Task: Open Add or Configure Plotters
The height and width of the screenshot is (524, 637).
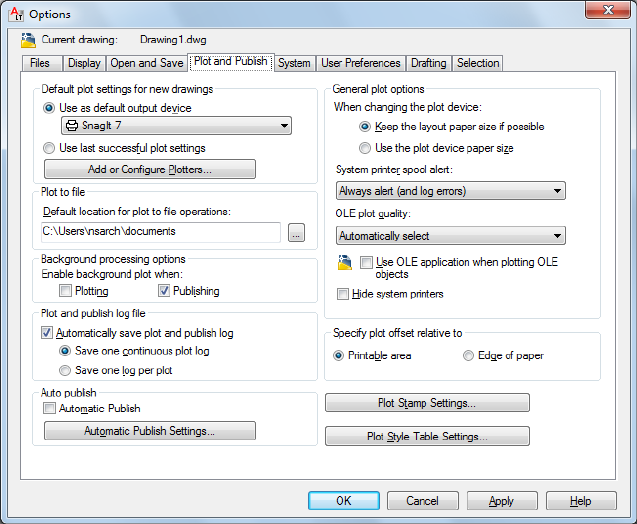Action: coord(149,170)
